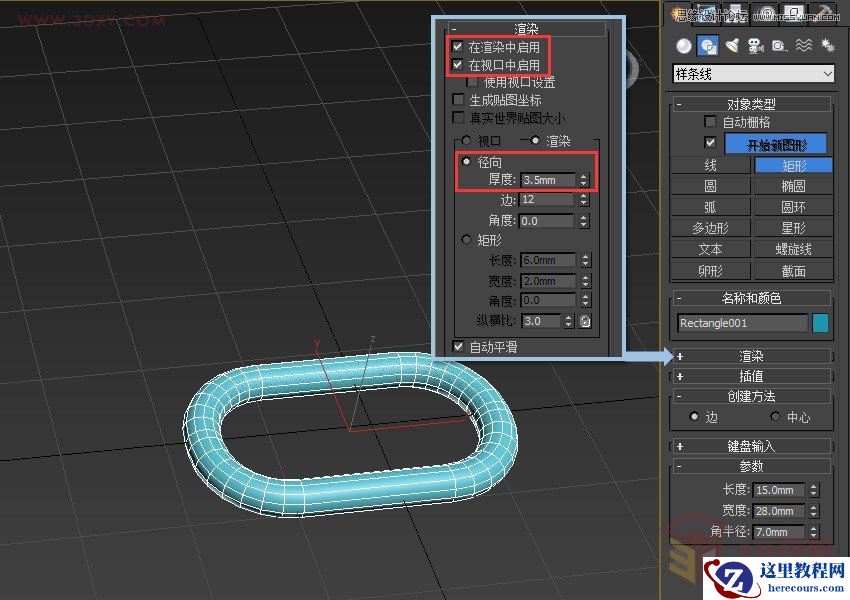Image resolution: width=850 pixels, height=600 pixels.
Task: Open the Space Warps waves icon
Action: [x=803, y=46]
